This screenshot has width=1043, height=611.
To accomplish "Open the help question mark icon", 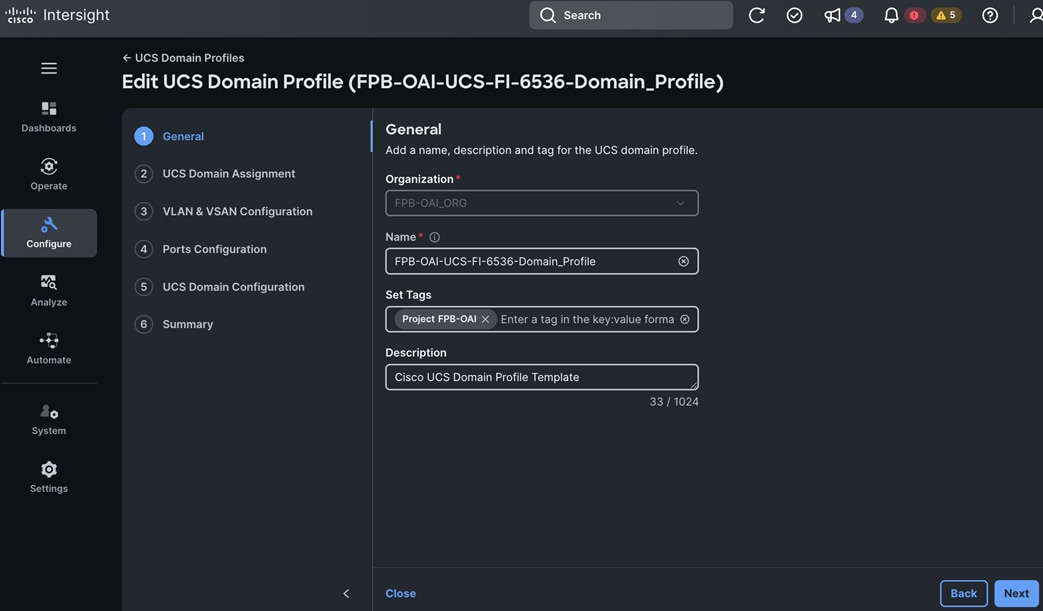I will tap(990, 15).
